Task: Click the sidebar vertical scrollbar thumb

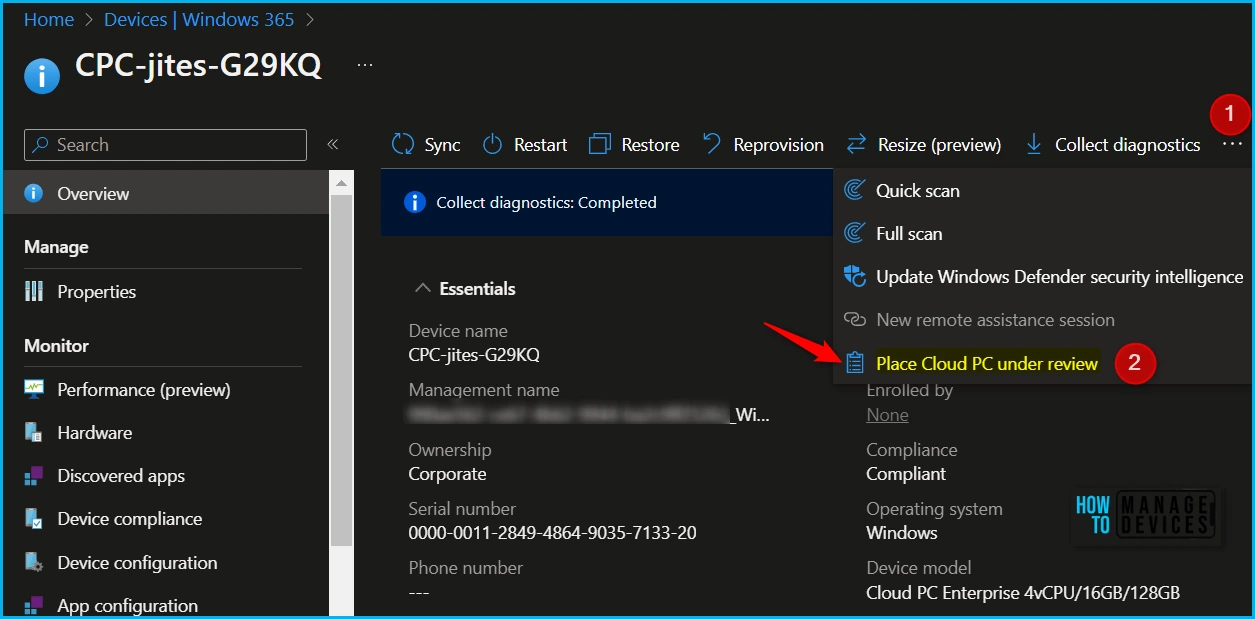Action: pos(341,370)
